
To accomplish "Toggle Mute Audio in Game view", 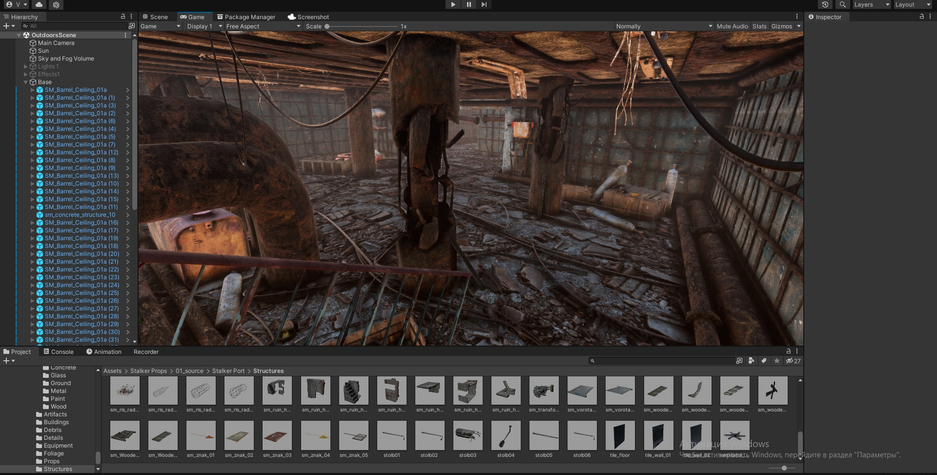I will pyautogui.click(x=731, y=26).
